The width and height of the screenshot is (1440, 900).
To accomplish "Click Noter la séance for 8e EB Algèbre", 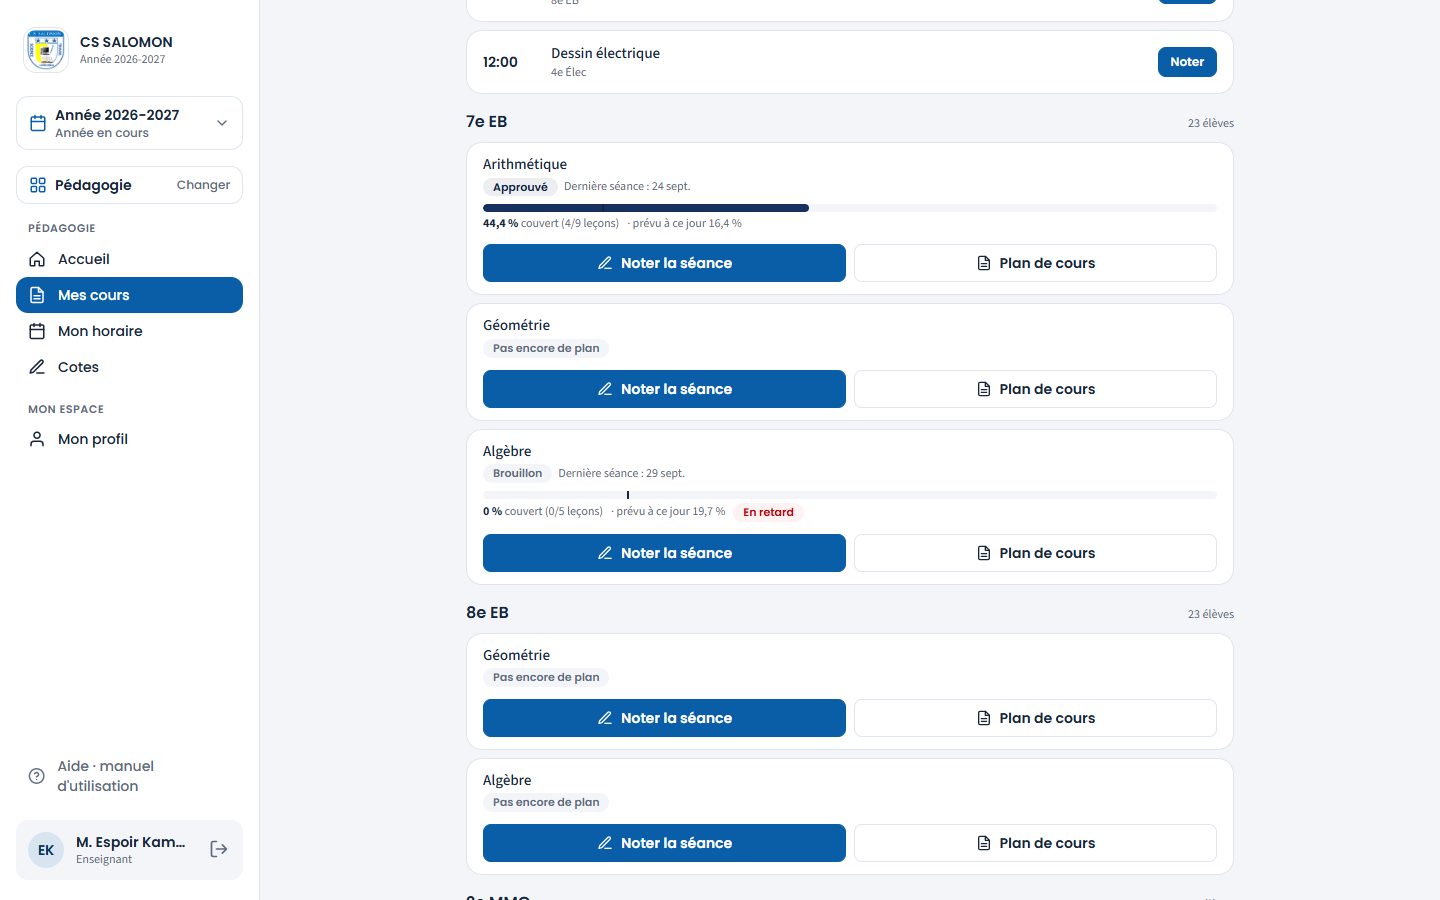I will click(x=664, y=843).
